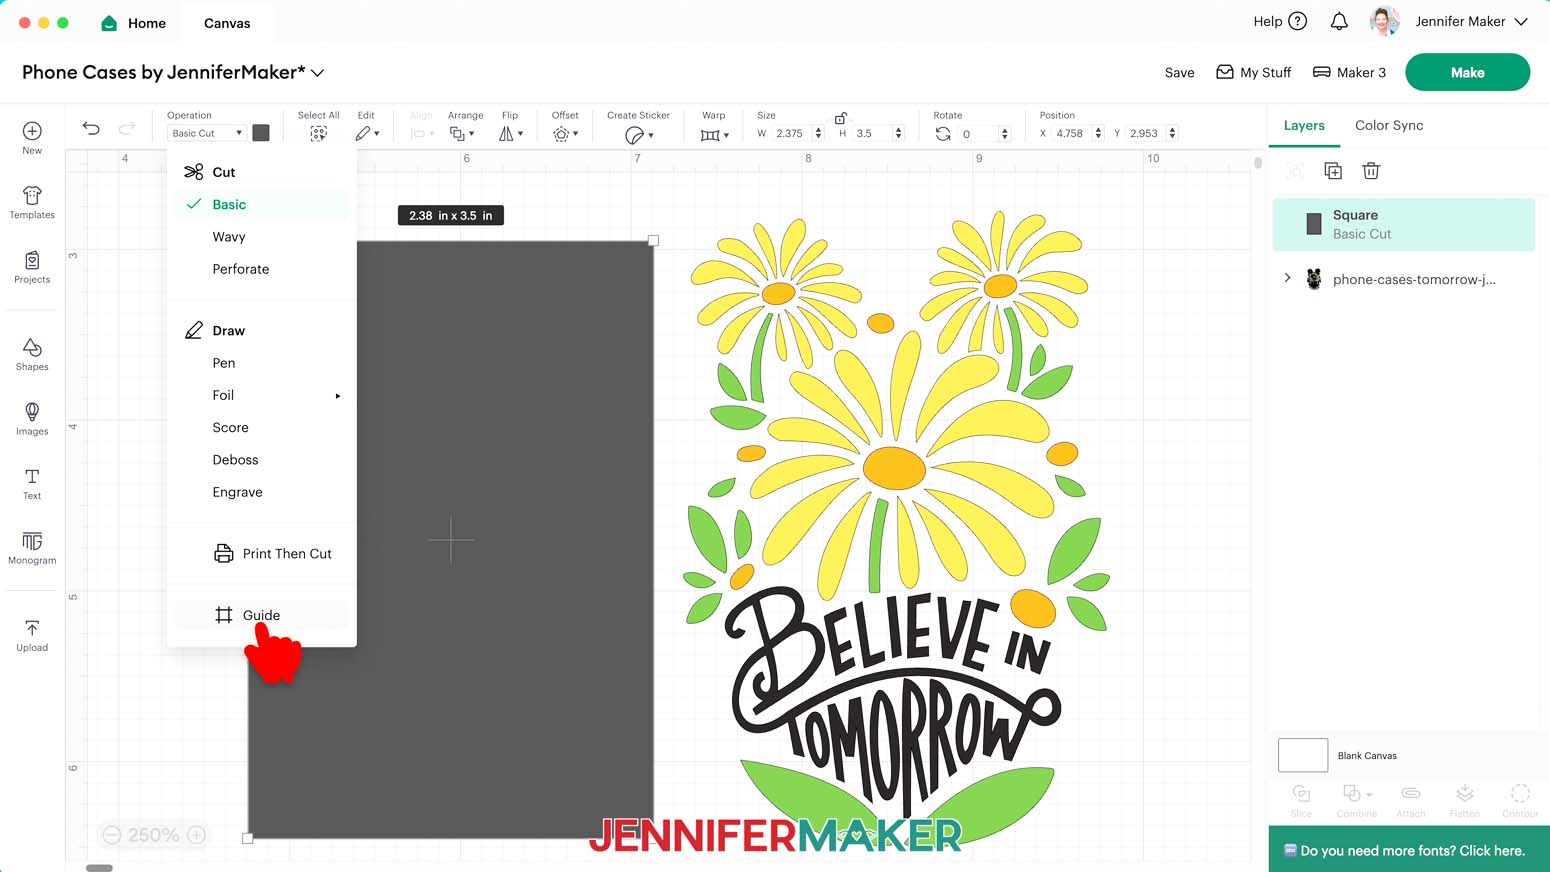Open the Edit tool dropdown
The height and width of the screenshot is (872, 1550).
click(367, 133)
